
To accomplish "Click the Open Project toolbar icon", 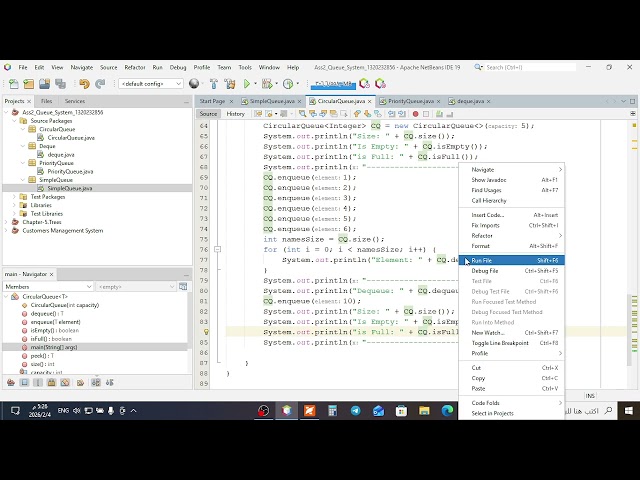I will (x=44, y=84).
